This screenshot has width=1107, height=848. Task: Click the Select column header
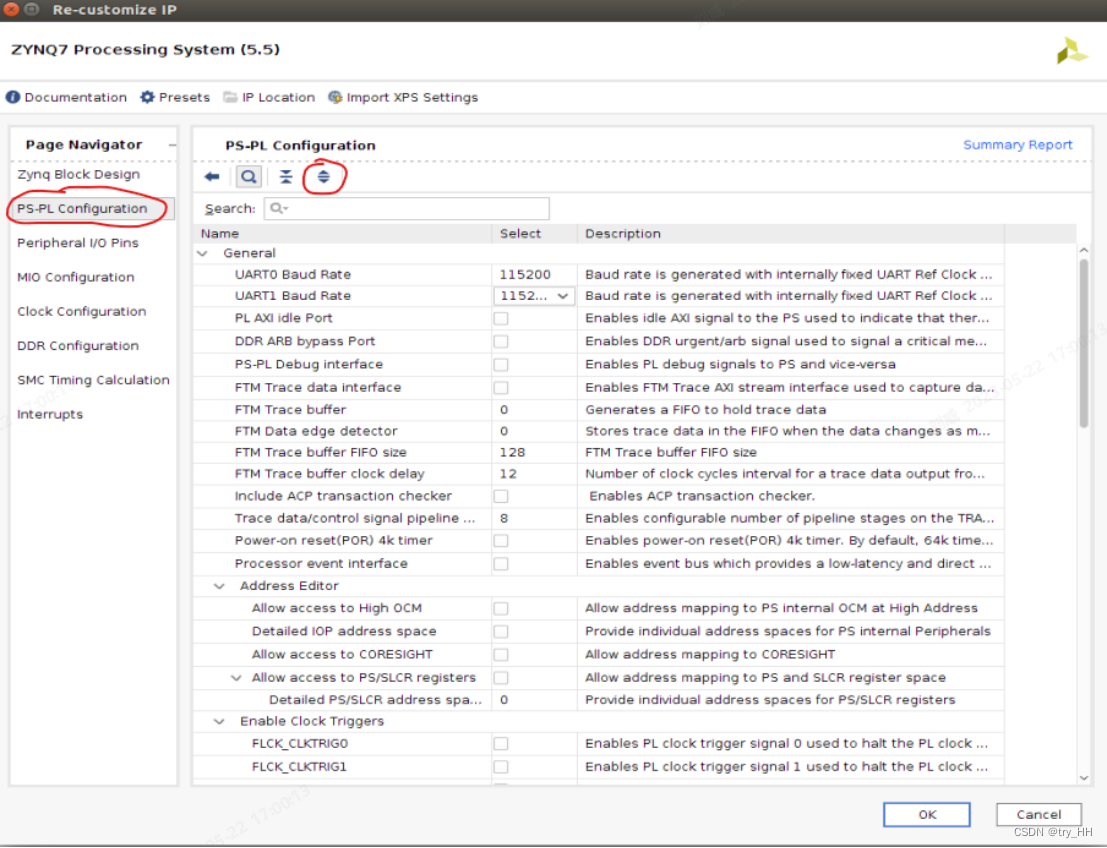point(534,234)
